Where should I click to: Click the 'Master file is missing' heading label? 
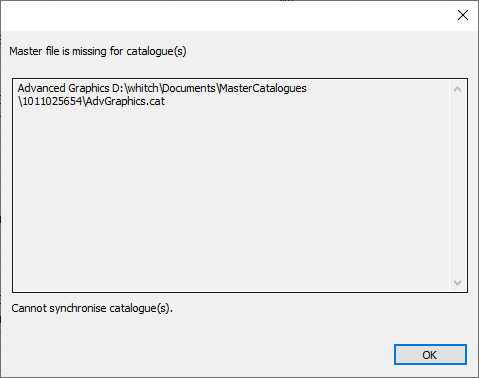(x=98, y=51)
